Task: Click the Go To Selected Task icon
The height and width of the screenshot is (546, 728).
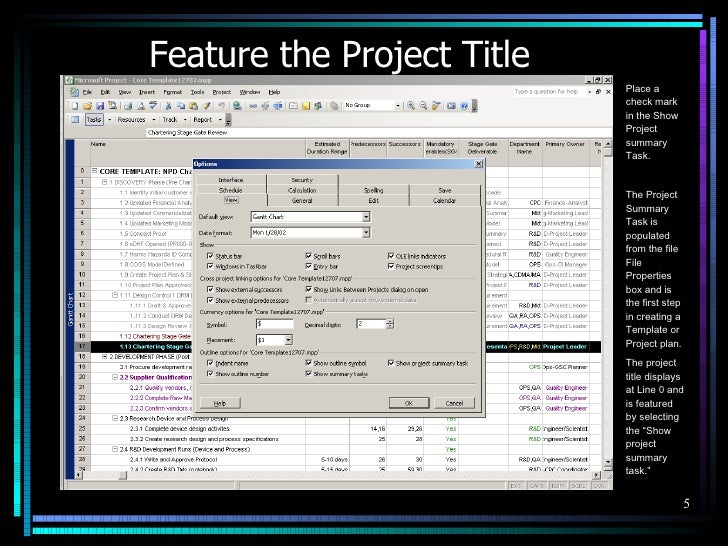Action: coord(436,106)
